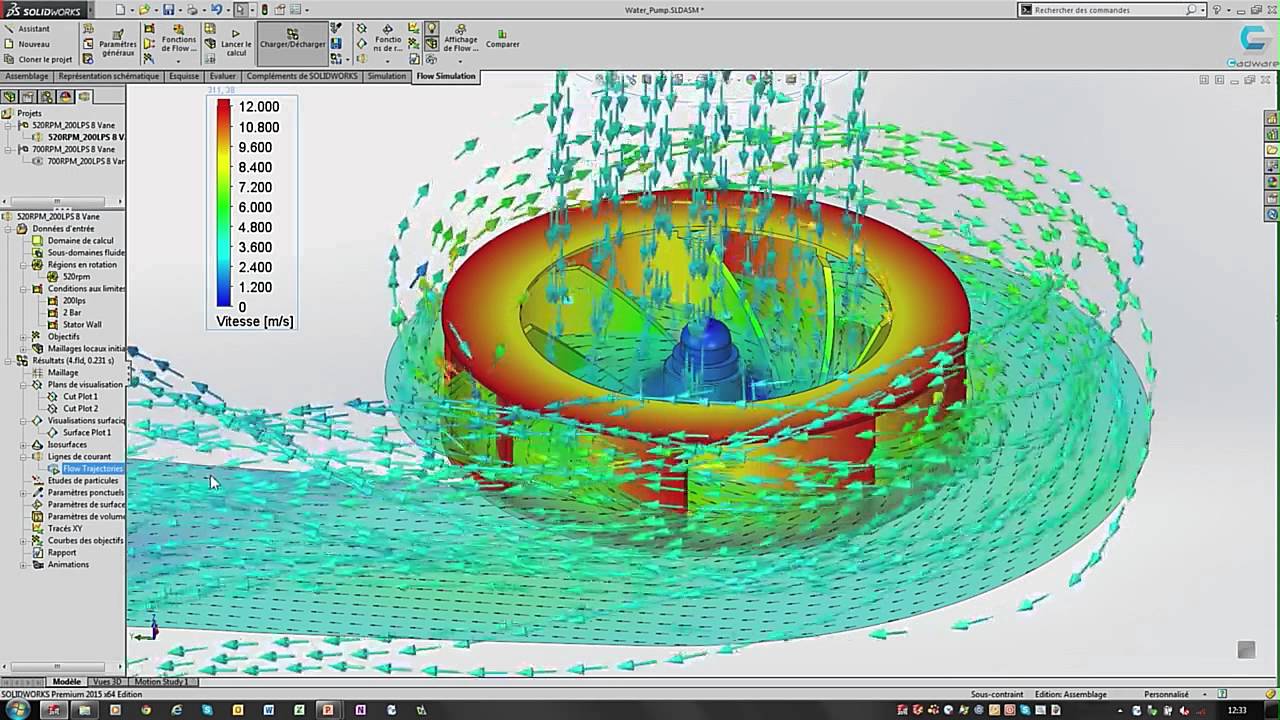Screen dimensions: 1280x720
Task: Click the Rebuild traffic light icon
Action: click(264, 10)
